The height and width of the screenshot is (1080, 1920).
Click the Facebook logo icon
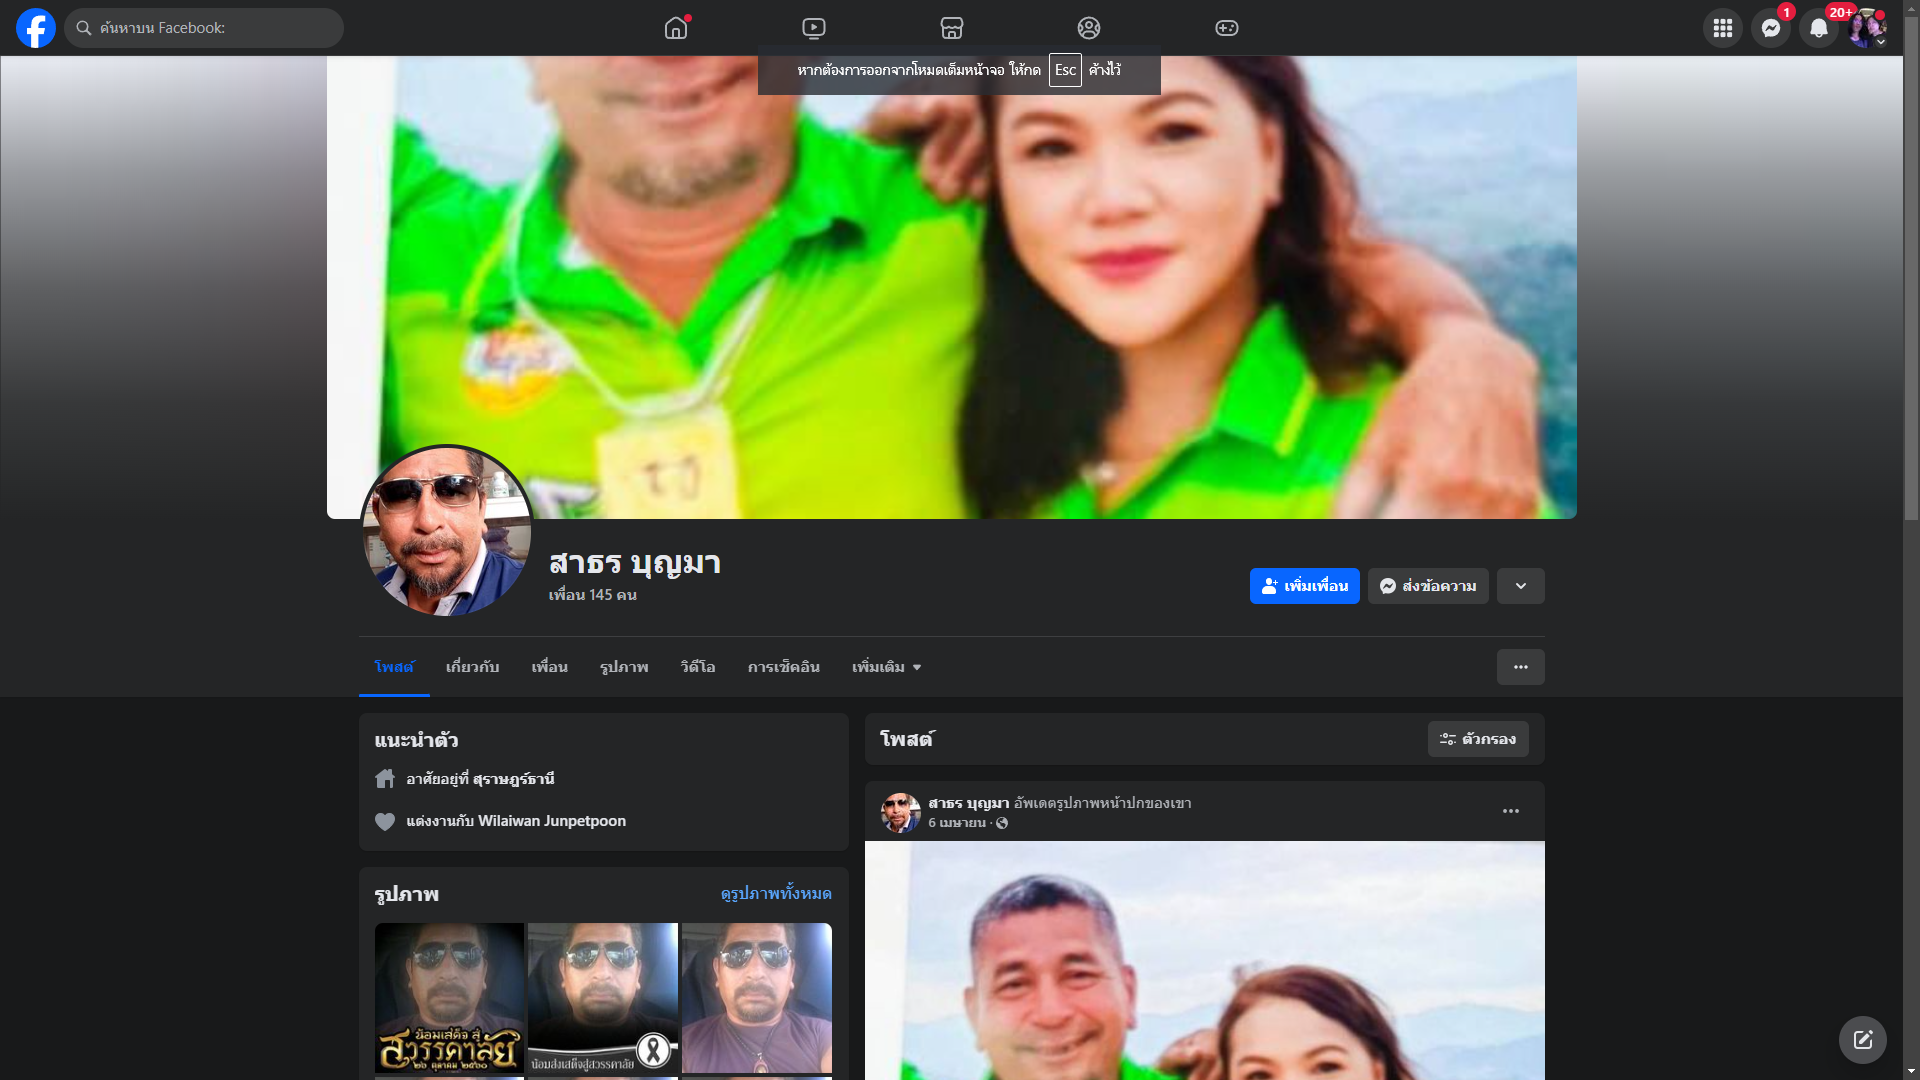tap(36, 28)
